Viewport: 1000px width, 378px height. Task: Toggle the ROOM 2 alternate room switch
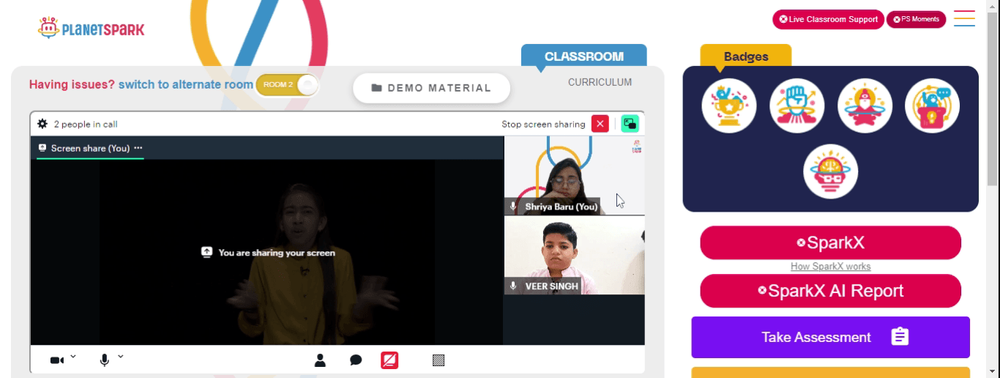(x=287, y=85)
